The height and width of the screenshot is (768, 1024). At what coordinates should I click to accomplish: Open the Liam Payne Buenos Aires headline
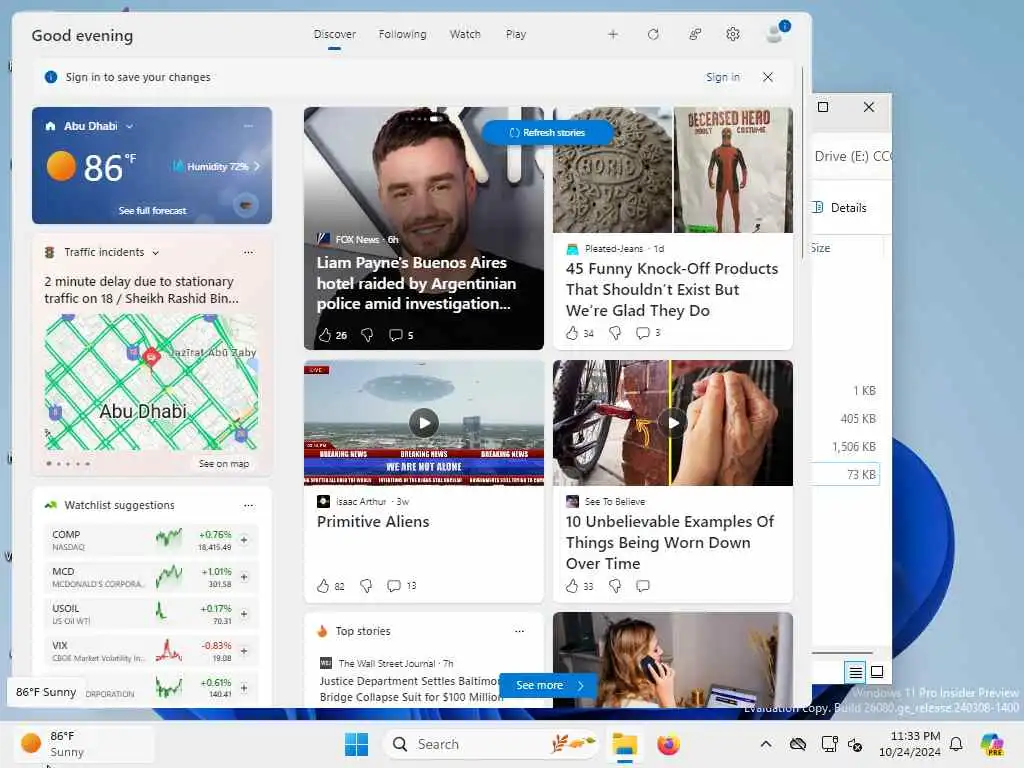(x=416, y=283)
